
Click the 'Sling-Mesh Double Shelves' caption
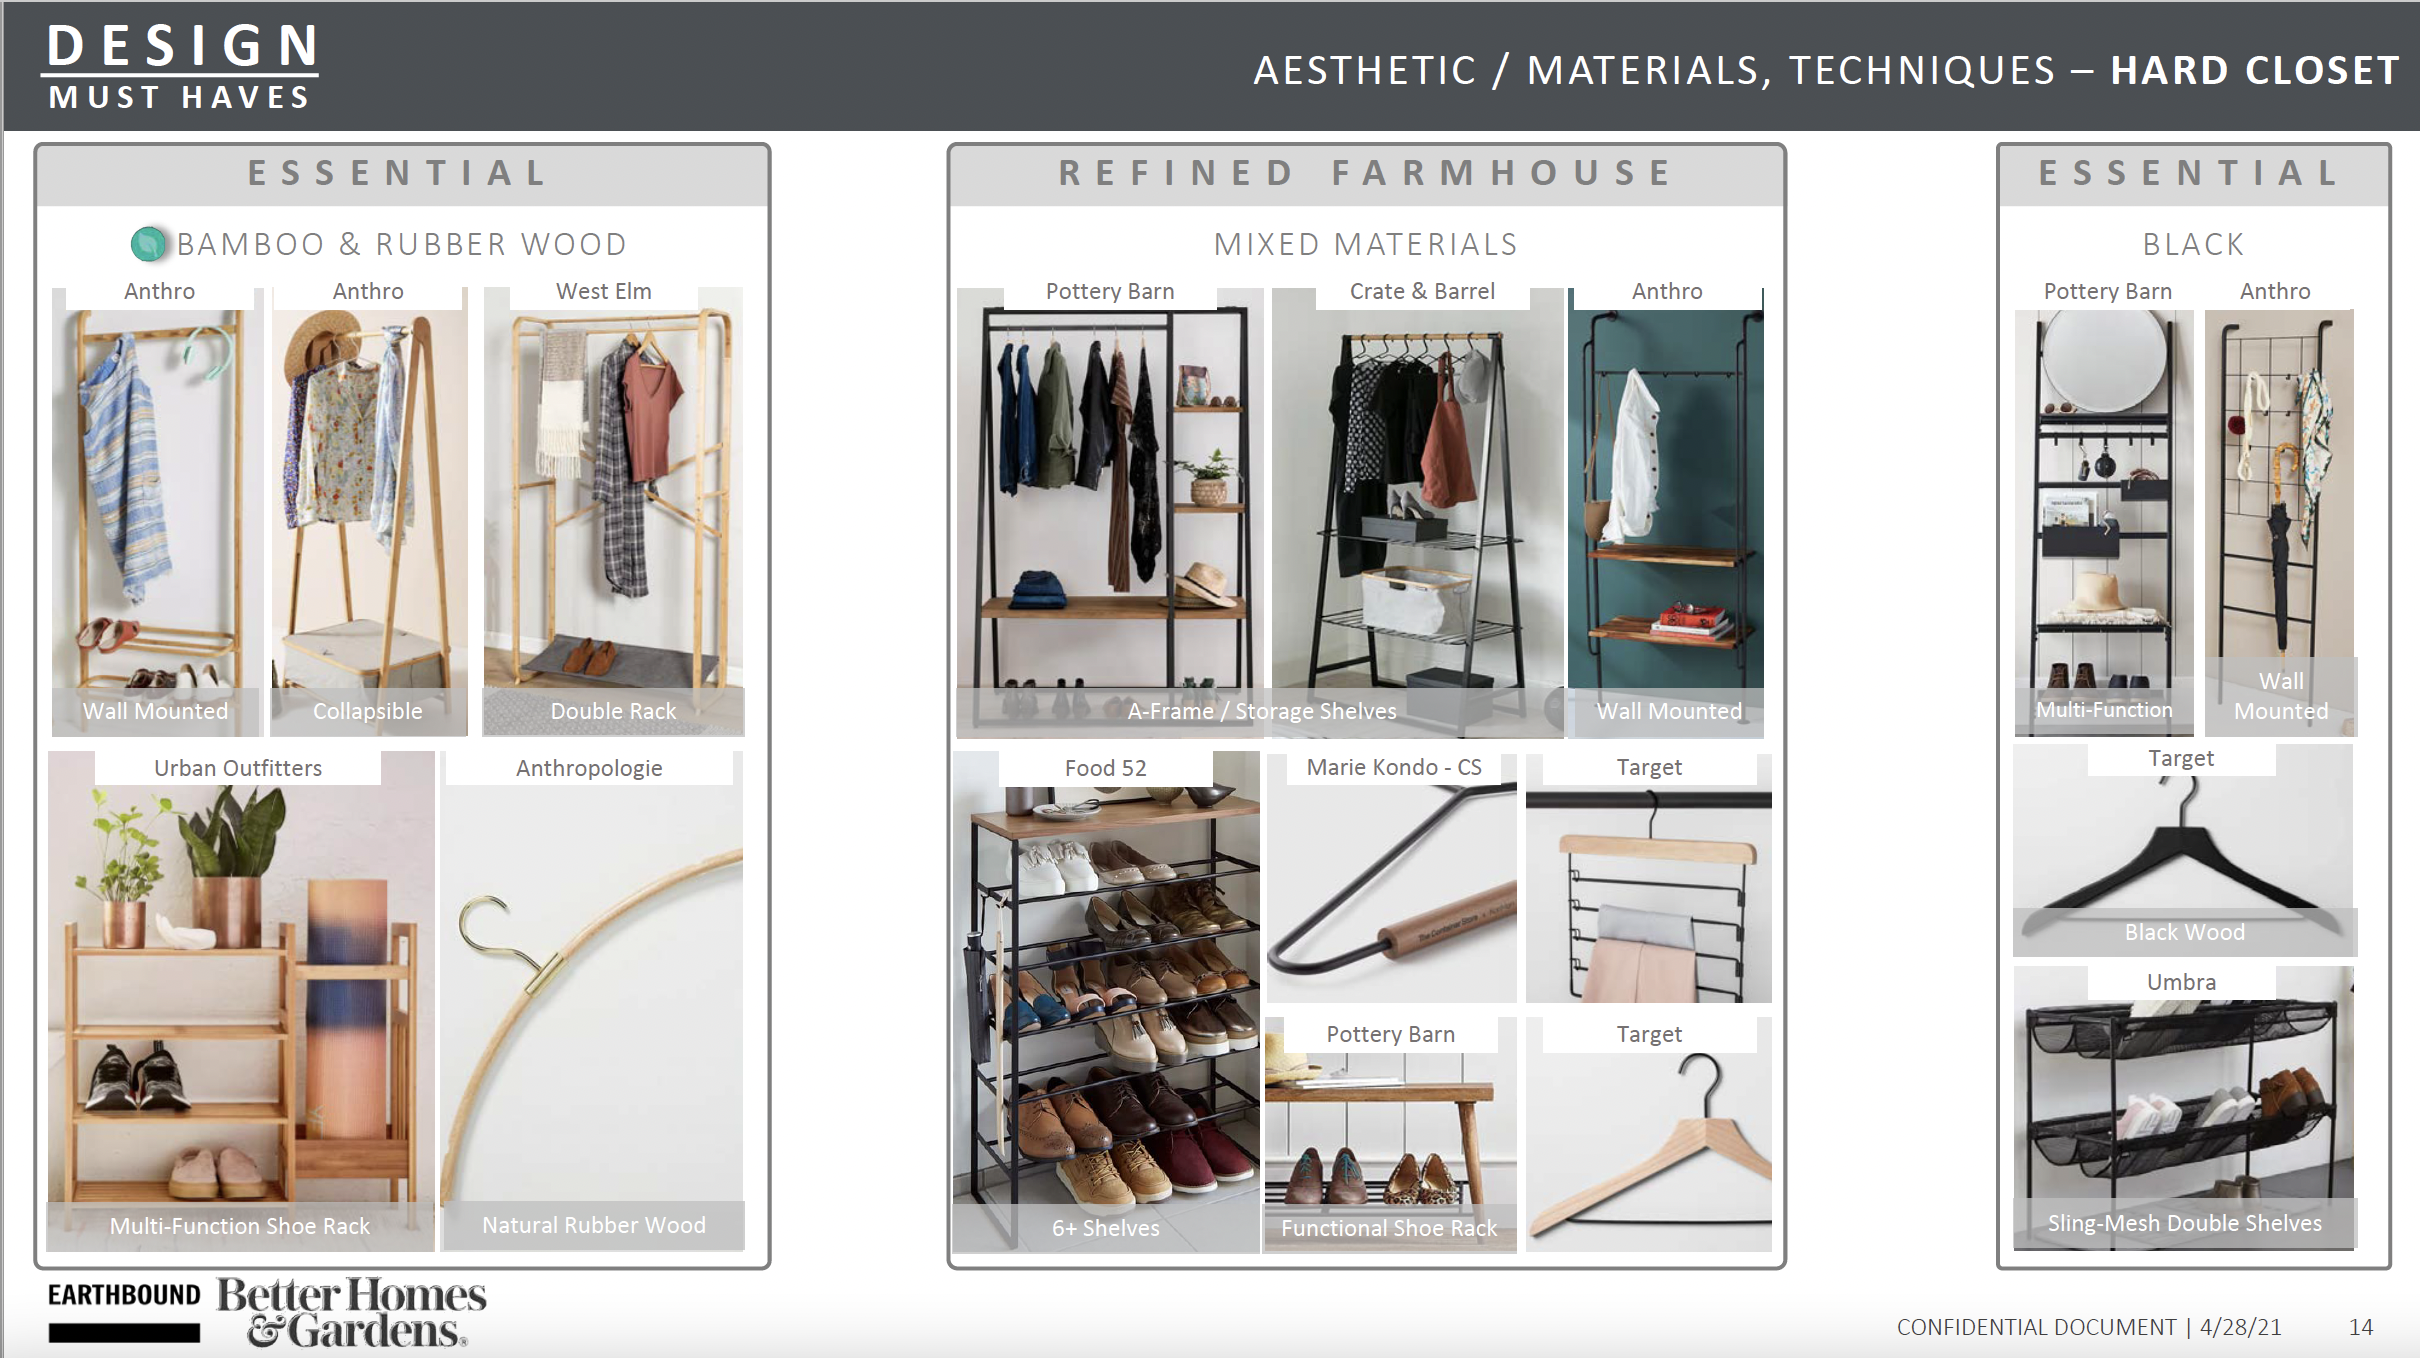pos(2185,1223)
